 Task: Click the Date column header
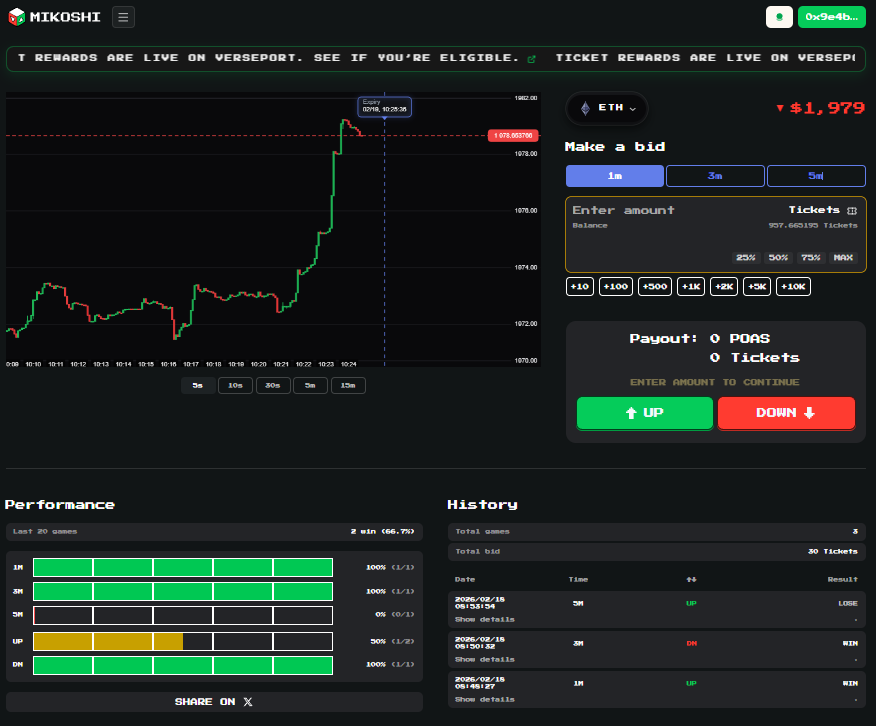pos(465,580)
